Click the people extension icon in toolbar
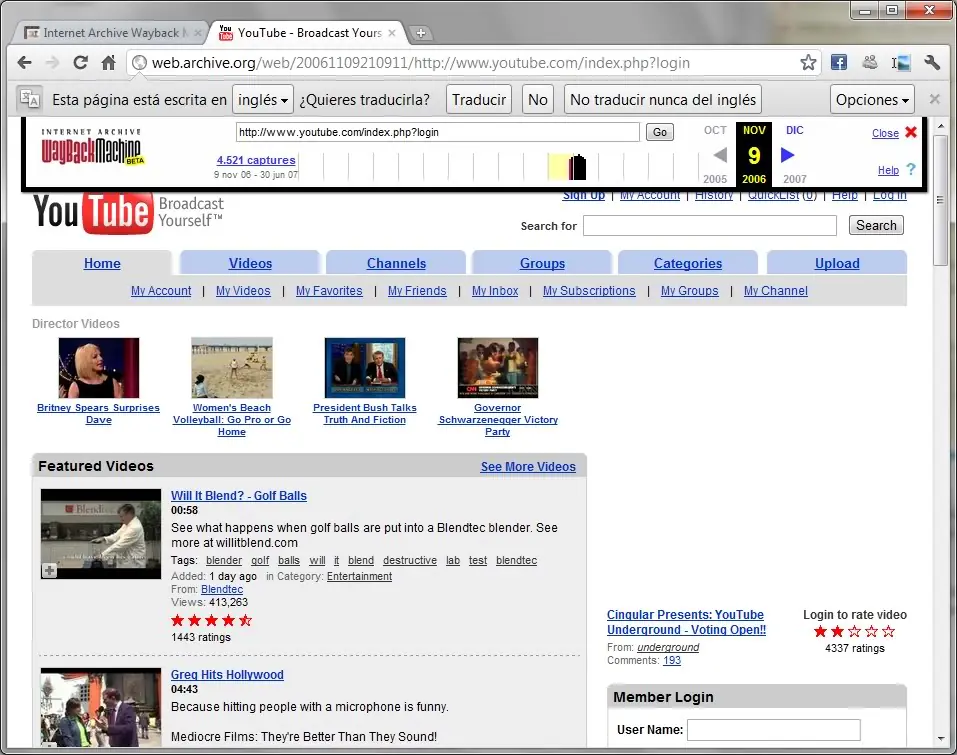 coord(870,62)
